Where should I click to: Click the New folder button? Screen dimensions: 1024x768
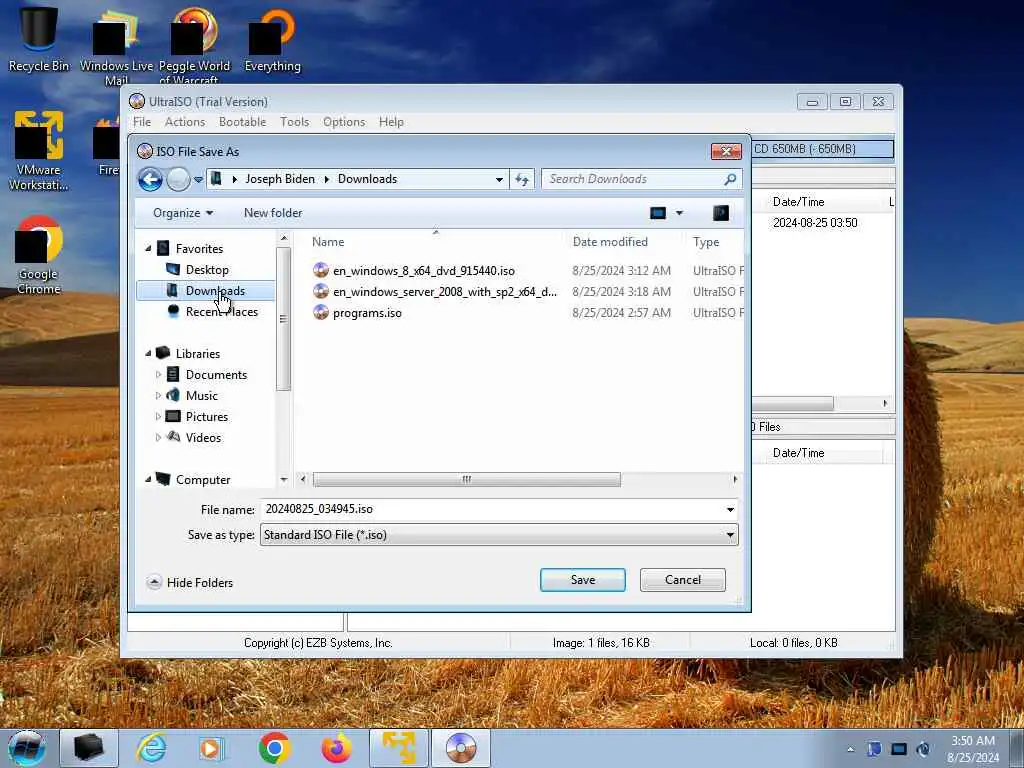click(273, 213)
